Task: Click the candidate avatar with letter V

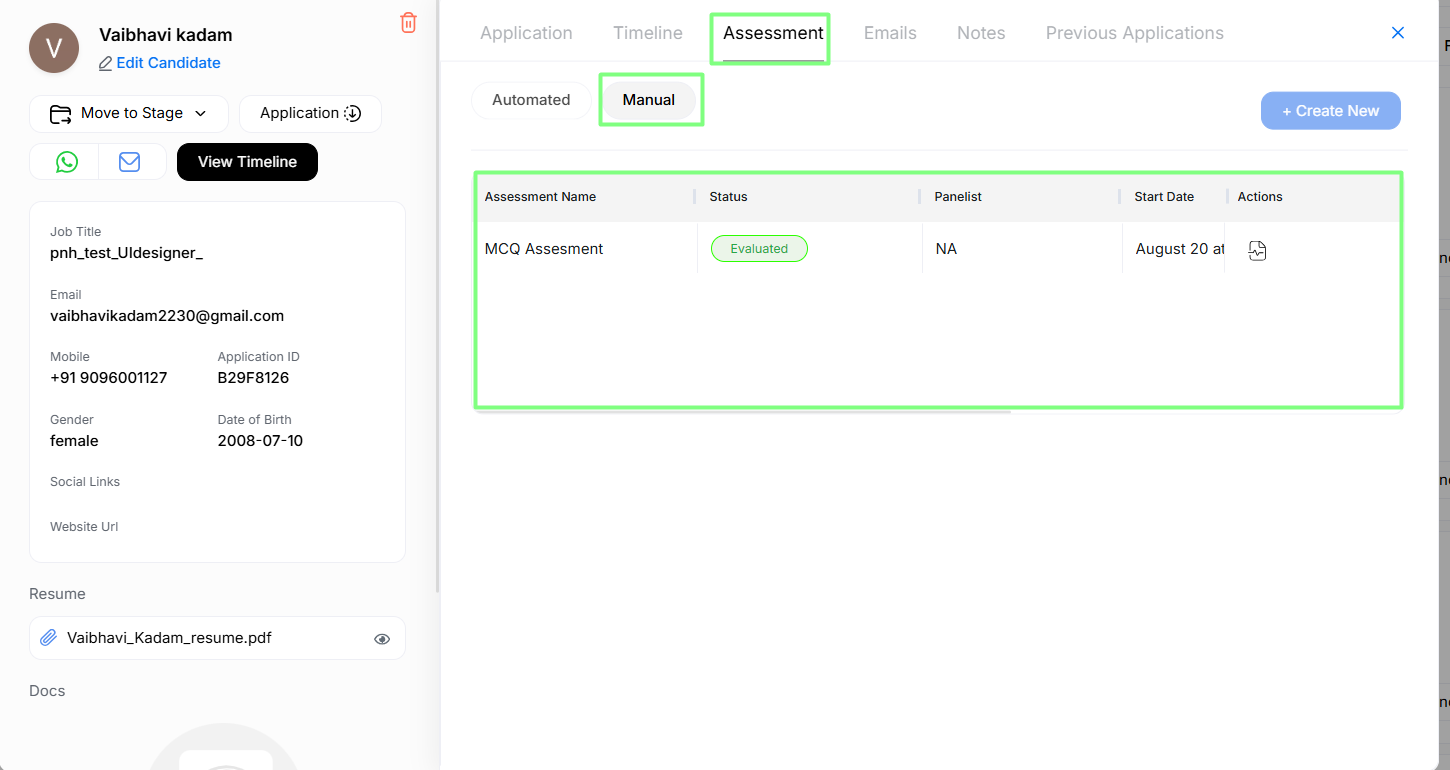Action: pos(54,48)
